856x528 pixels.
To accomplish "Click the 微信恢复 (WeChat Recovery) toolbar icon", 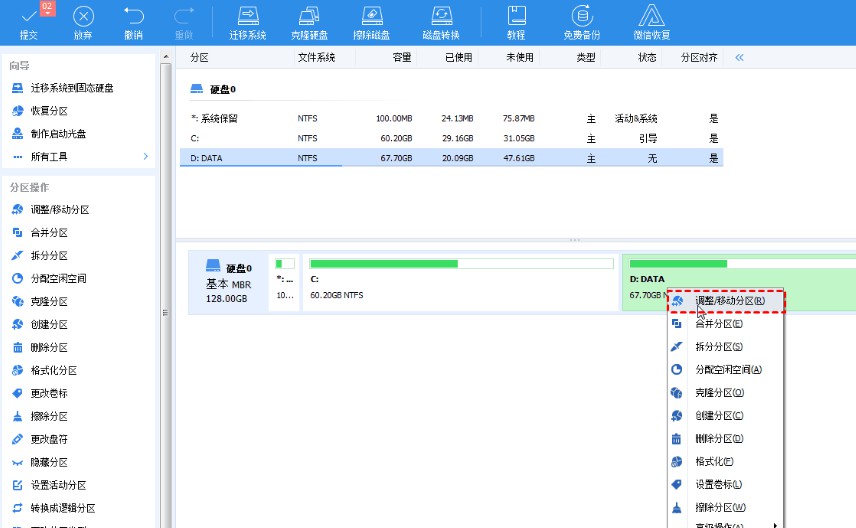I will [653, 17].
